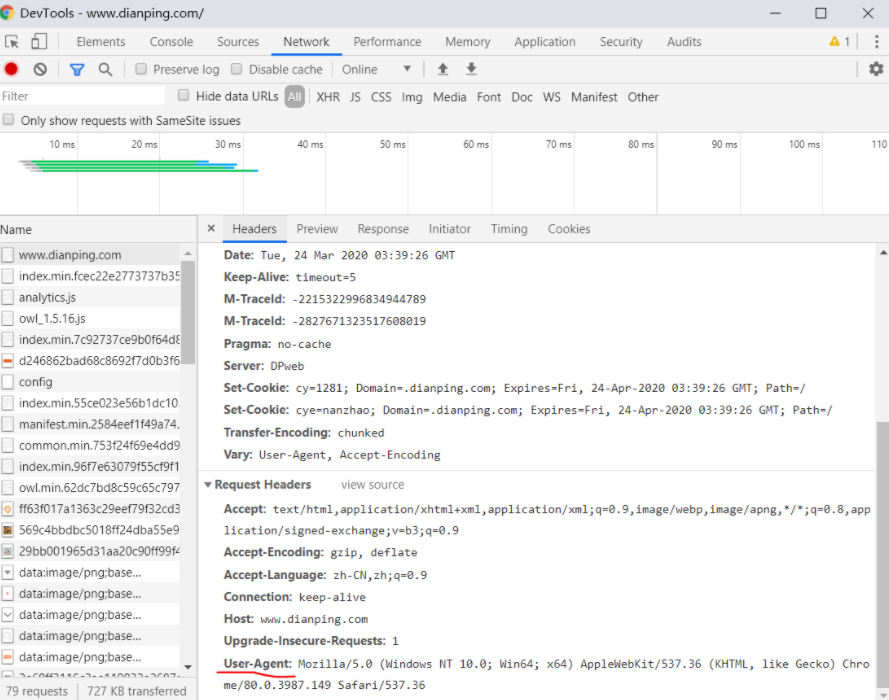Click the Name column header
889x700 pixels.
pyautogui.click(x=98, y=230)
